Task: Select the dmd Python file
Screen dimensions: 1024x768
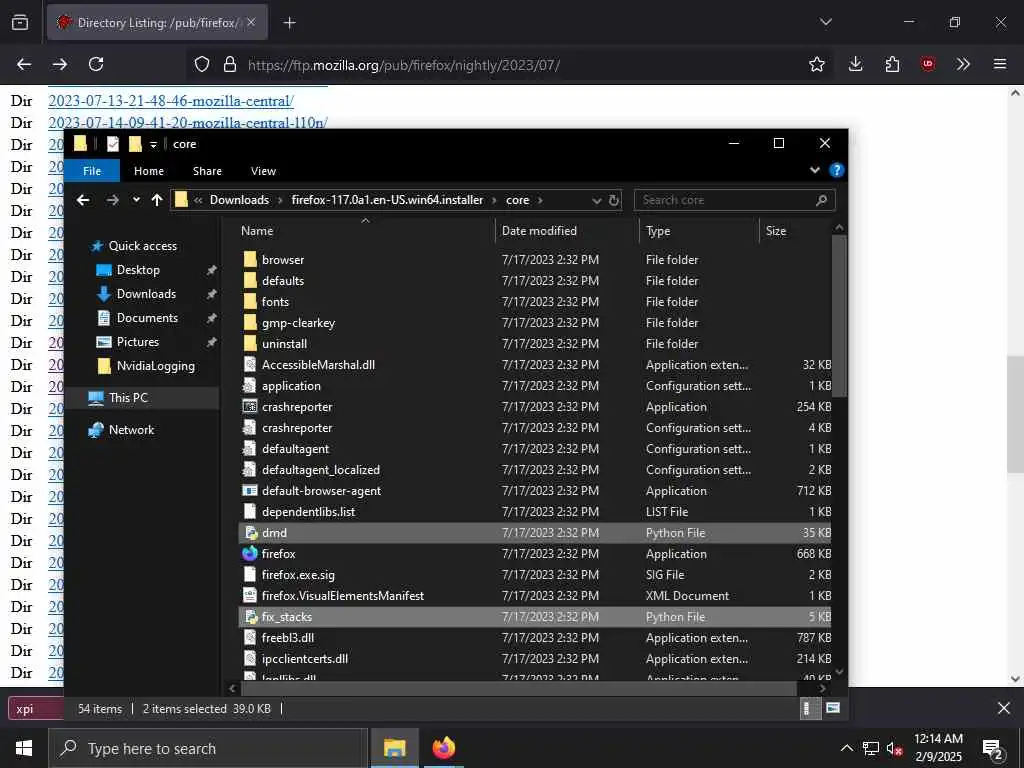Action: point(535,533)
